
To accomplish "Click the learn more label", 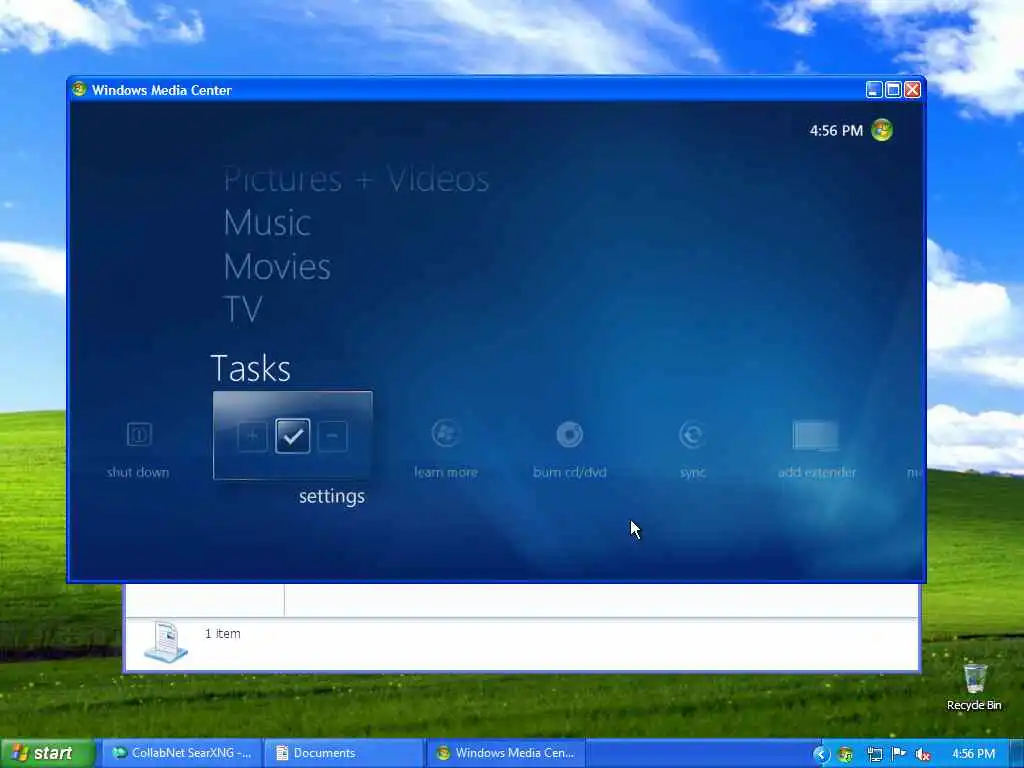I will coord(446,472).
